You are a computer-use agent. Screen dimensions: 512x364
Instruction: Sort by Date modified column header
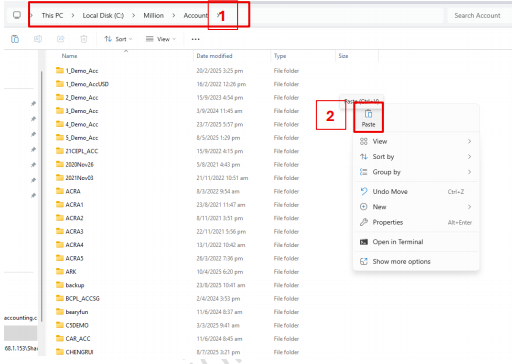(x=214, y=56)
